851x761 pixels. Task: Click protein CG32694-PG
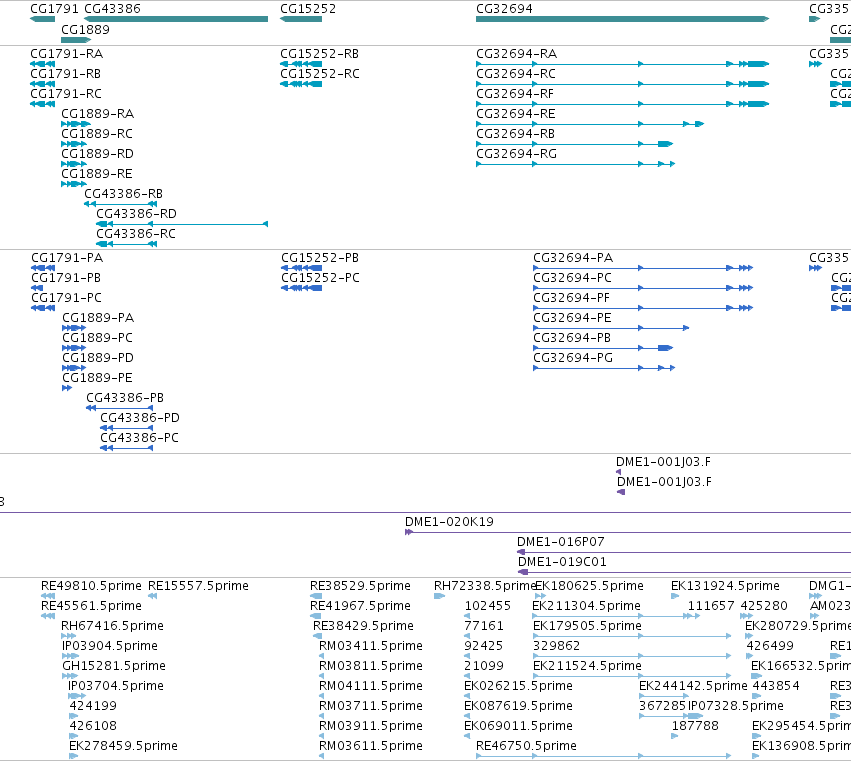pyautogui.click(x=573, y=358)
